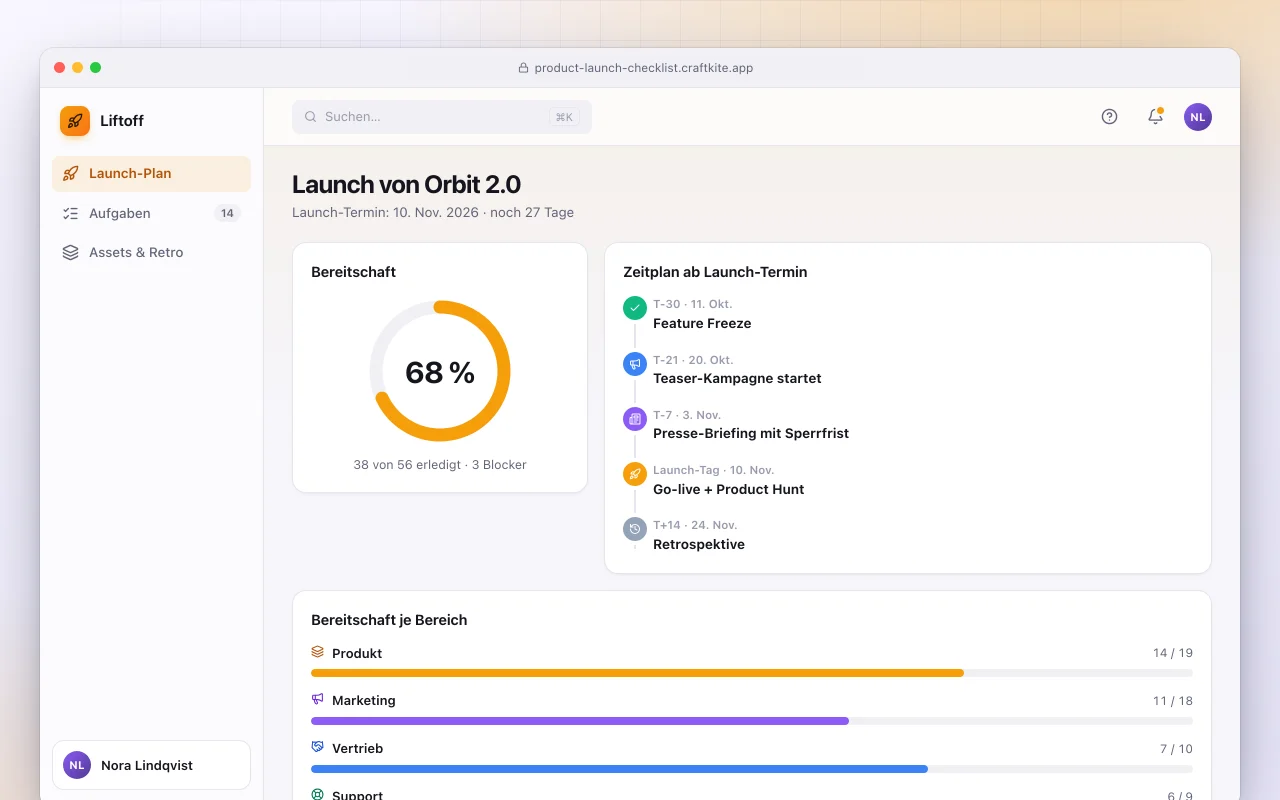Click the green checkmark icon for Feature Freeze
Screen dimensions: 1280x800
[x=635, y=308]
